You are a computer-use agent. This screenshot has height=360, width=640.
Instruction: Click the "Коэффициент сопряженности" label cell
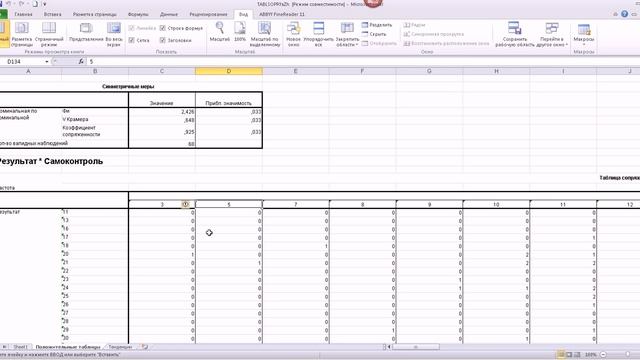tap(95, 131)
